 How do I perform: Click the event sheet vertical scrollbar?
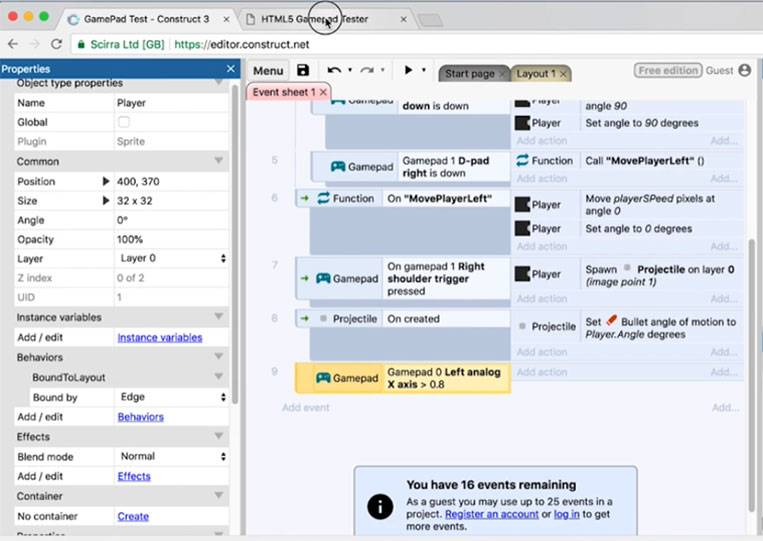pyautogui.click(x=752, y=375)
